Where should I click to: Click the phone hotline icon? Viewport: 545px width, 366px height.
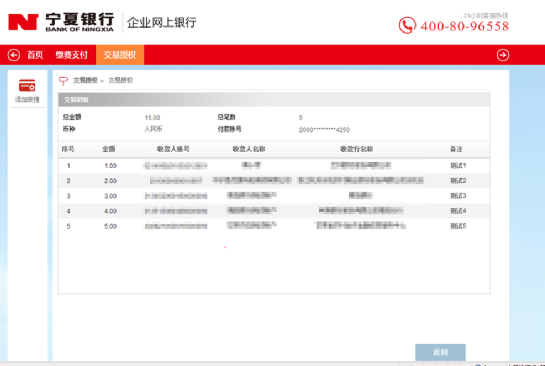407,25
